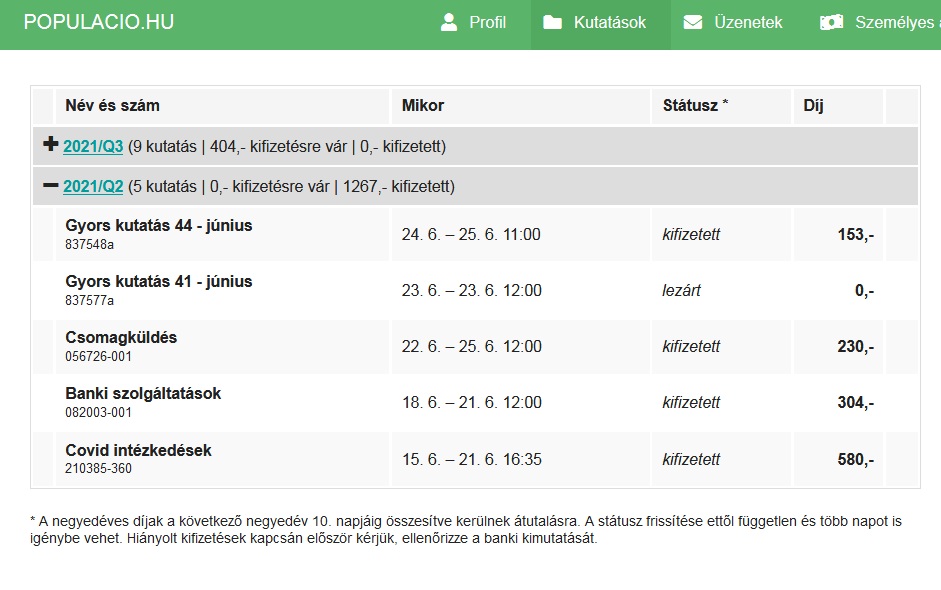This screenshot has height=590, width=941.
Task: Click the Covid intézkedések research entry
Action: click(x=138, y=450)
